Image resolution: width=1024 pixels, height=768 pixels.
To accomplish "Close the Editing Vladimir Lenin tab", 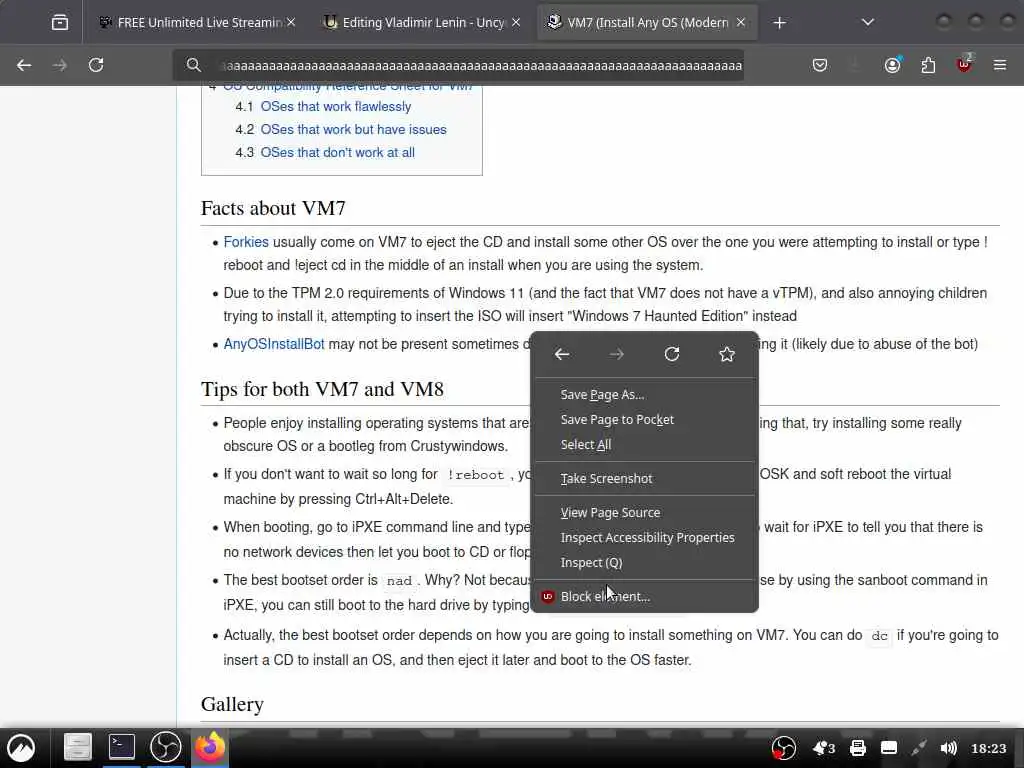I will coord(516,23).
